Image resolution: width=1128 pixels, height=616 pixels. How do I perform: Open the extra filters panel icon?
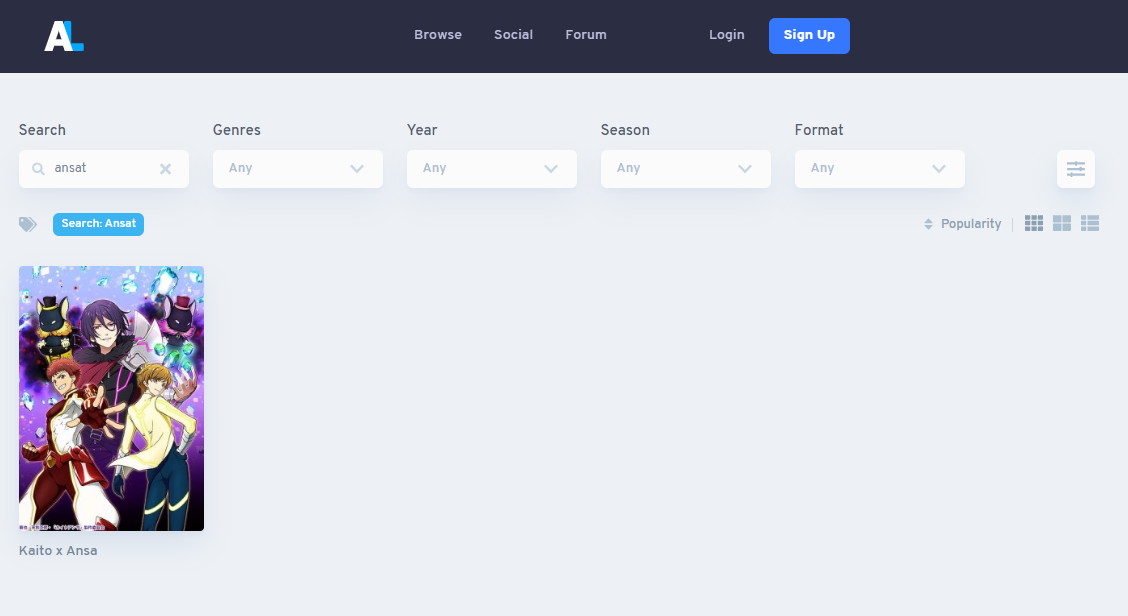pos(1075,169)
